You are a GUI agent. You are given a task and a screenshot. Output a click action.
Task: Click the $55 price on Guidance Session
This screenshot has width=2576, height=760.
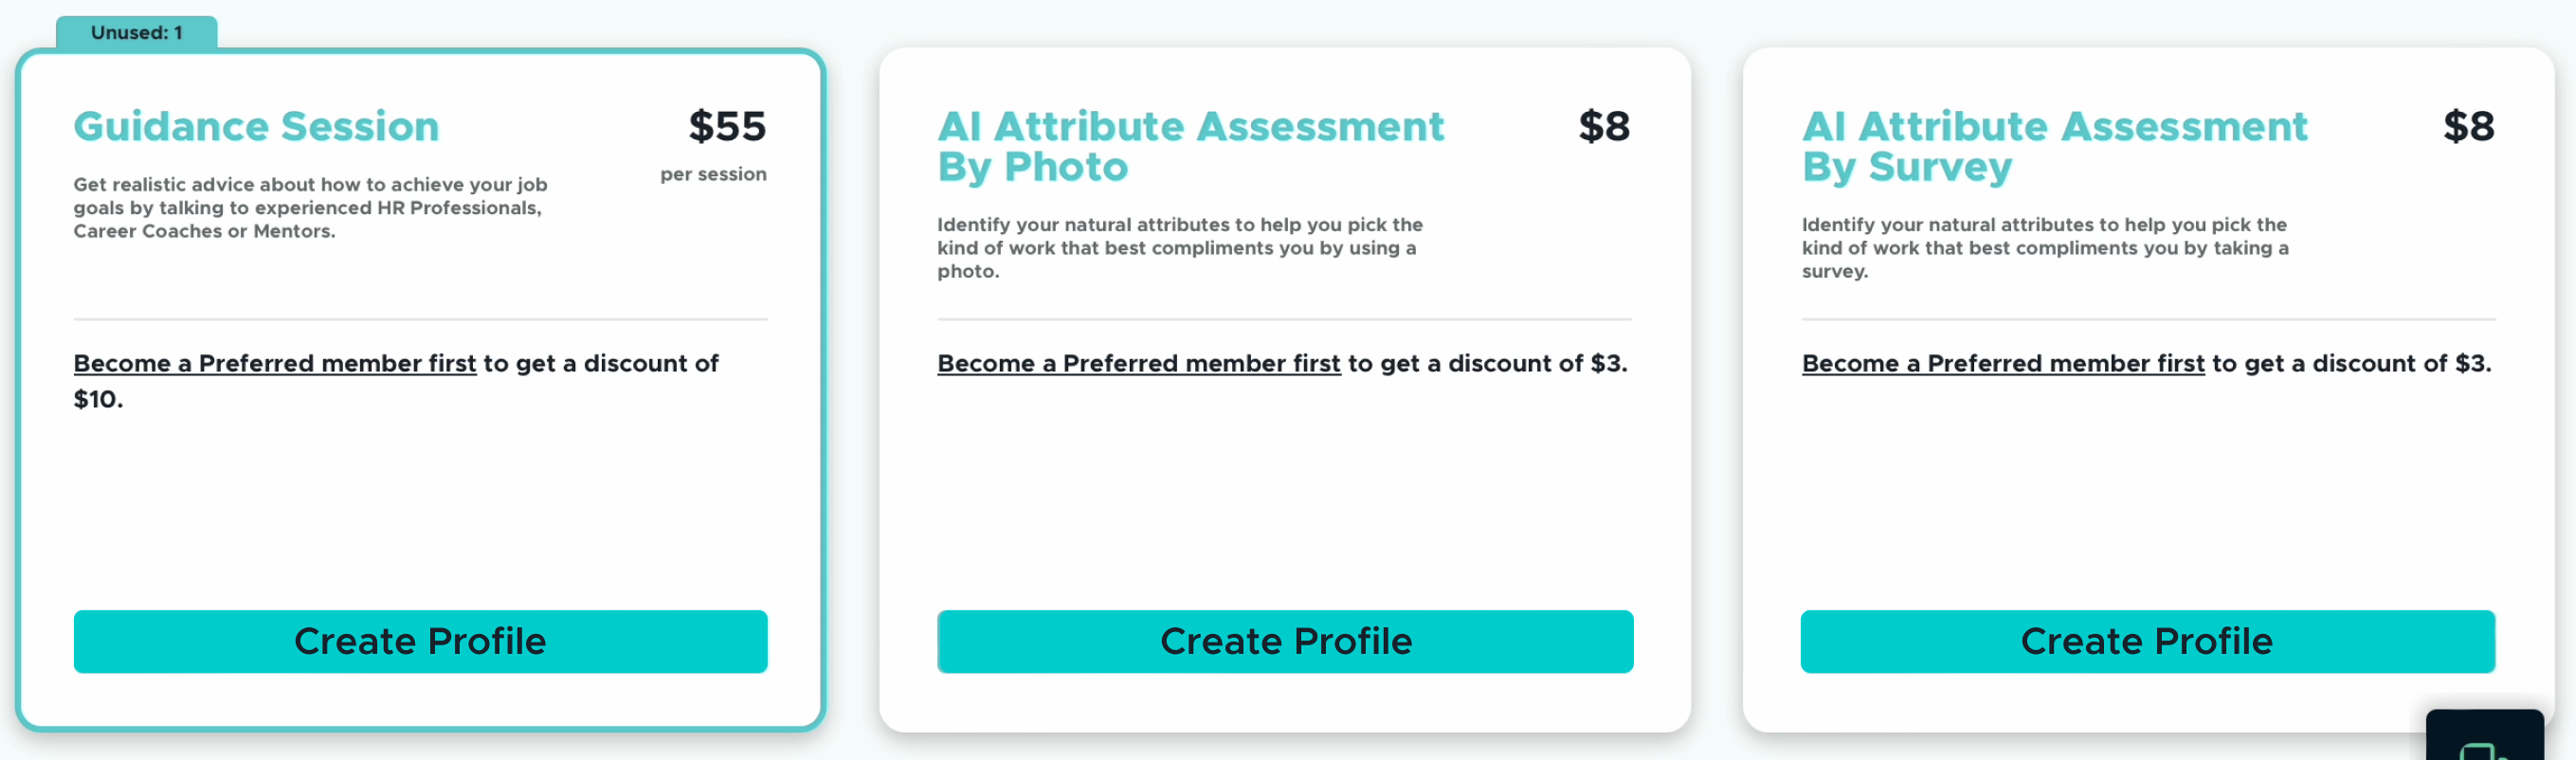click(727, 126)
